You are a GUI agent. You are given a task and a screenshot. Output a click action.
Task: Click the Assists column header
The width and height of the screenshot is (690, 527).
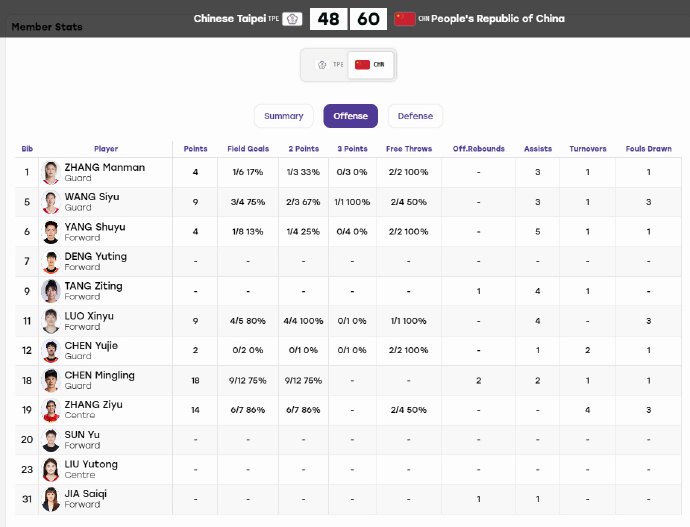click(538, 149)
